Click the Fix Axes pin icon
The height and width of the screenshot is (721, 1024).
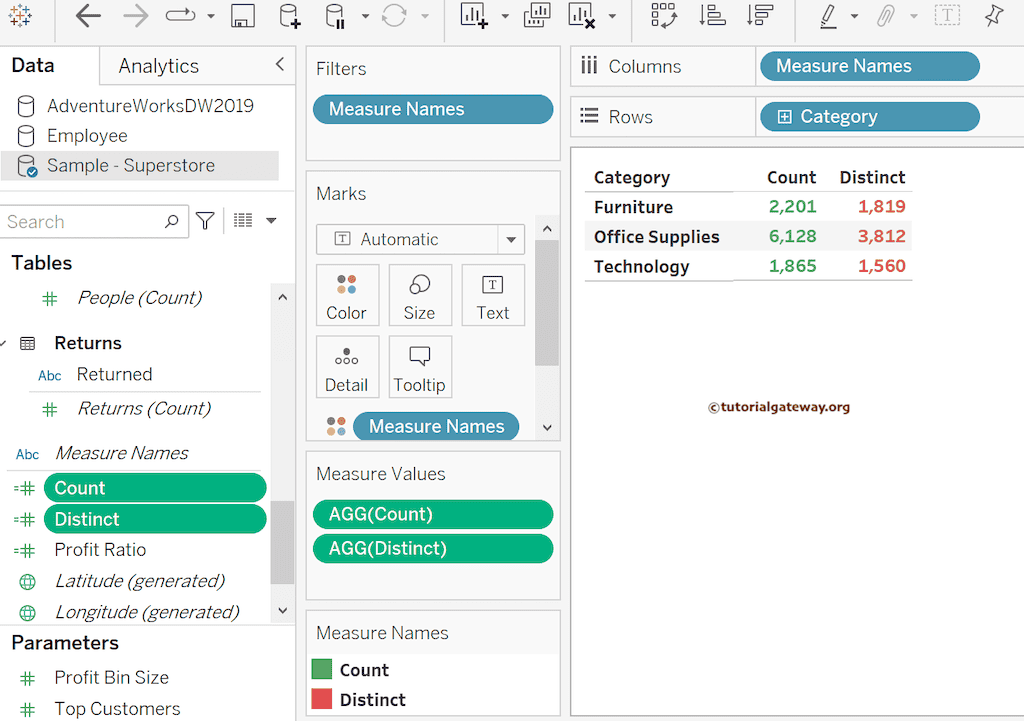994,16
